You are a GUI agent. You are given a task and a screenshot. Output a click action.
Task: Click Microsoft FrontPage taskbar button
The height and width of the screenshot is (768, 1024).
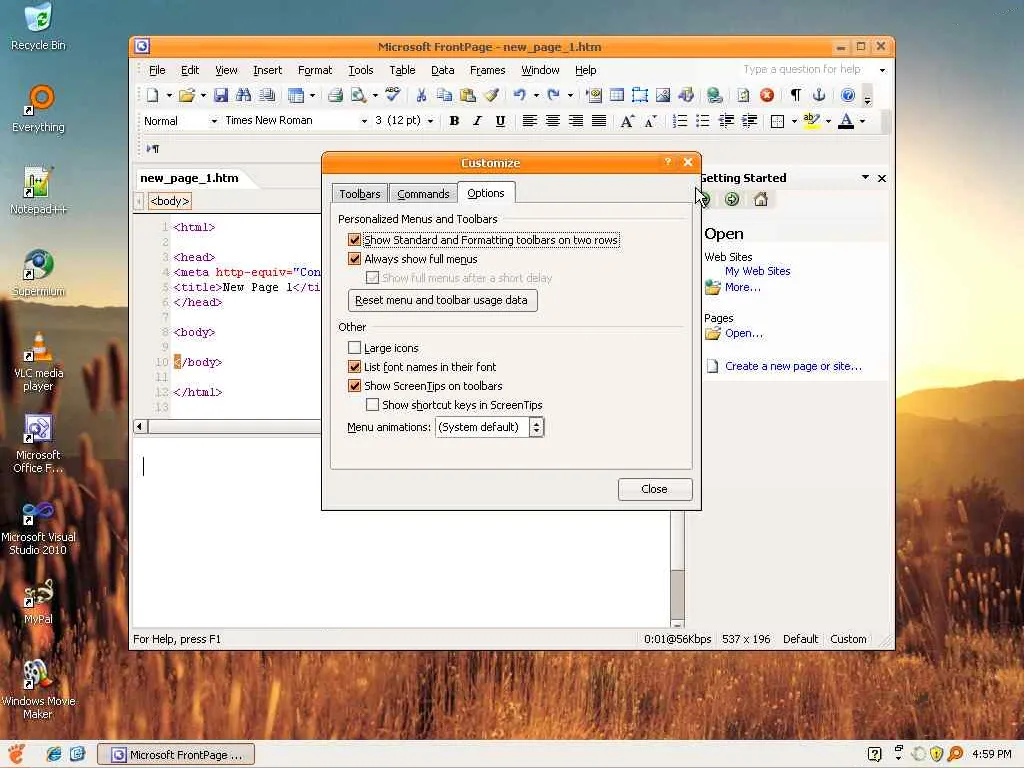pyautogui.click(x=176, y=755)
